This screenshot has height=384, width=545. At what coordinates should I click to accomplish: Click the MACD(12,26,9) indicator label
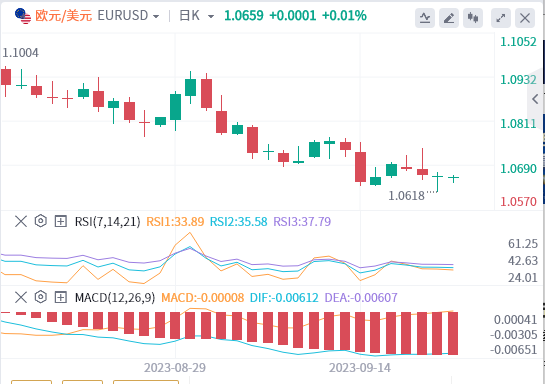point(115,298)
